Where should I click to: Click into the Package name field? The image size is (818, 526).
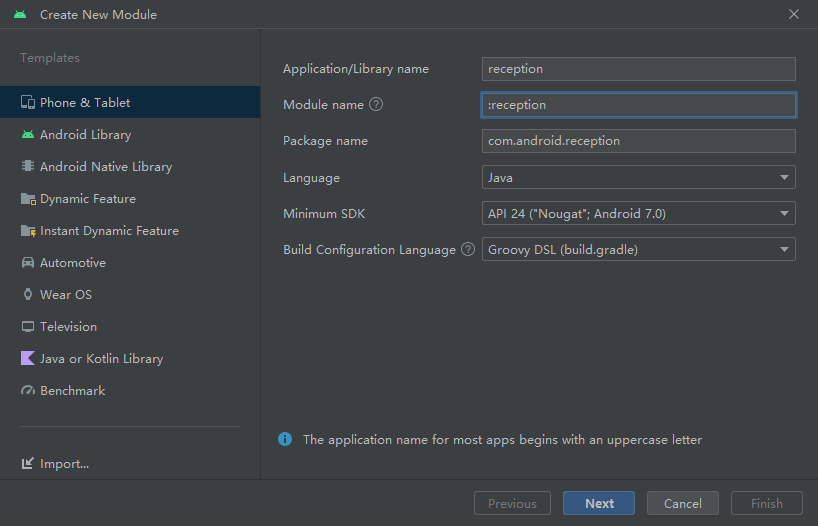tap(638, 141)
